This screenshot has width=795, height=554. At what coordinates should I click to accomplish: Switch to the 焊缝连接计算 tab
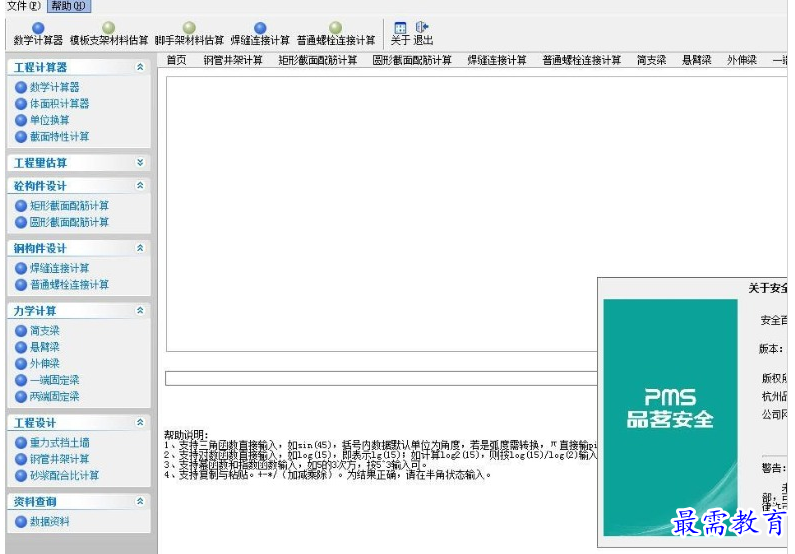(x=497, y=60)
